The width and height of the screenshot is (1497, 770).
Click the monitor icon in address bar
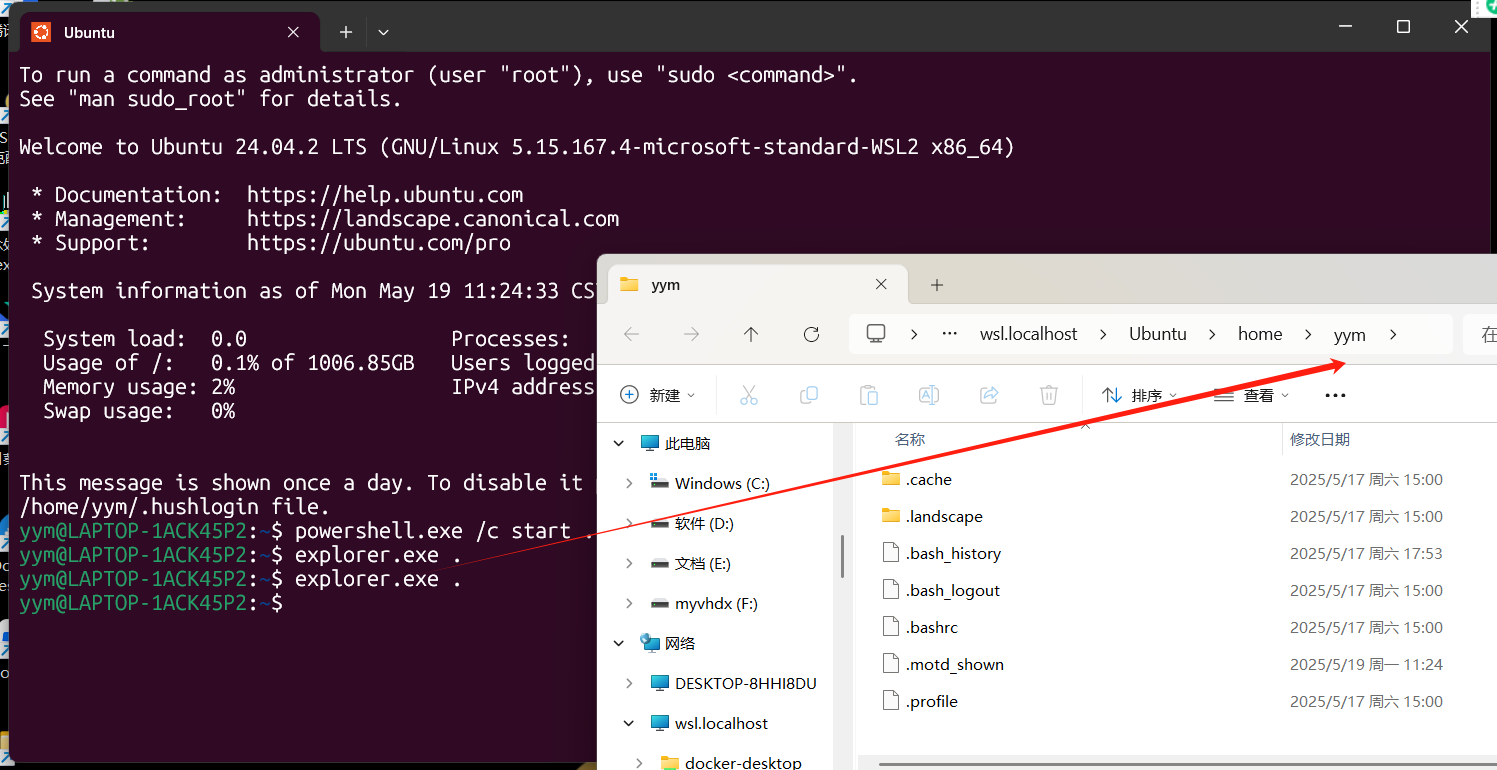click(x=876, y=334)
